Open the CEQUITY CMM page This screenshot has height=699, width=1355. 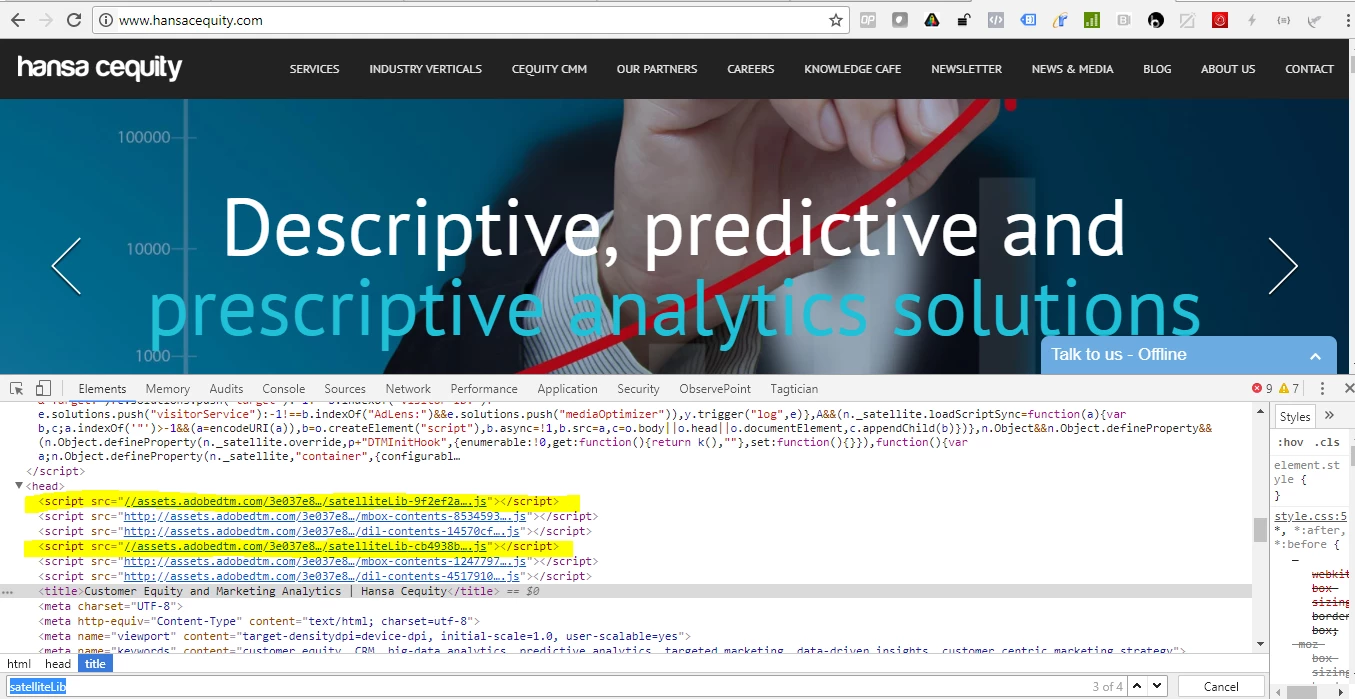(549, 69)
